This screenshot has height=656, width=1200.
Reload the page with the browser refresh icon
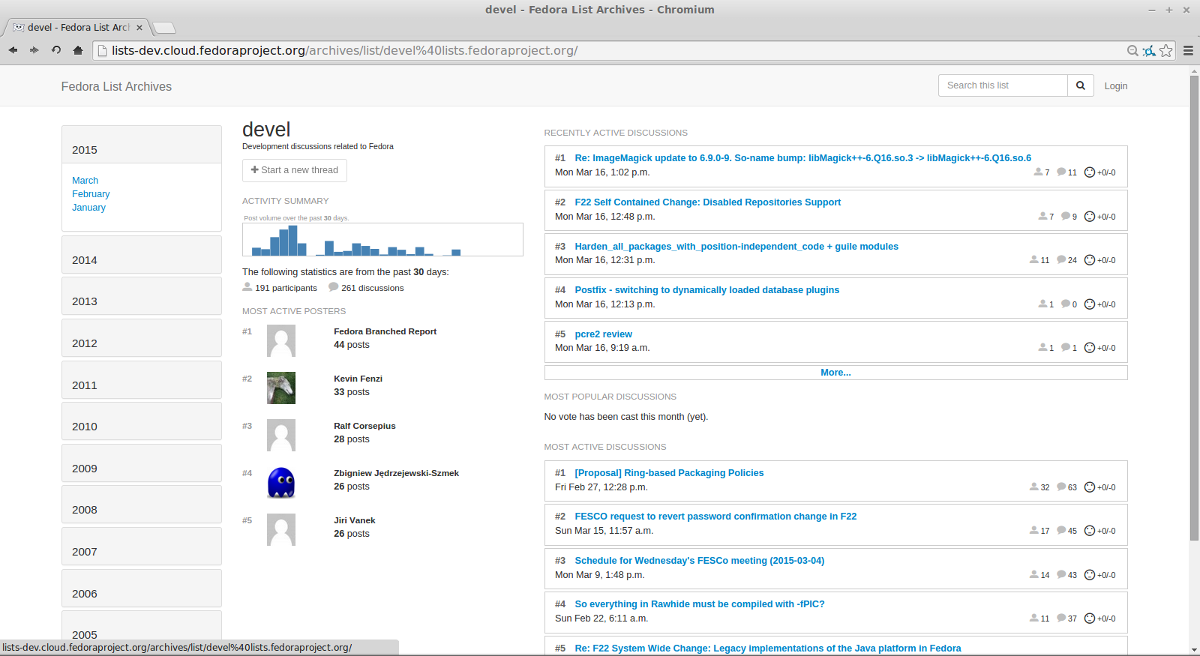click(x=57, y=50)
